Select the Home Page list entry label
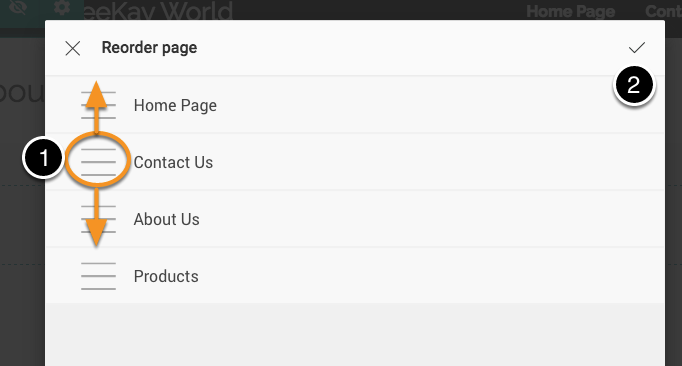682x366 pixels. click(175, 105)
